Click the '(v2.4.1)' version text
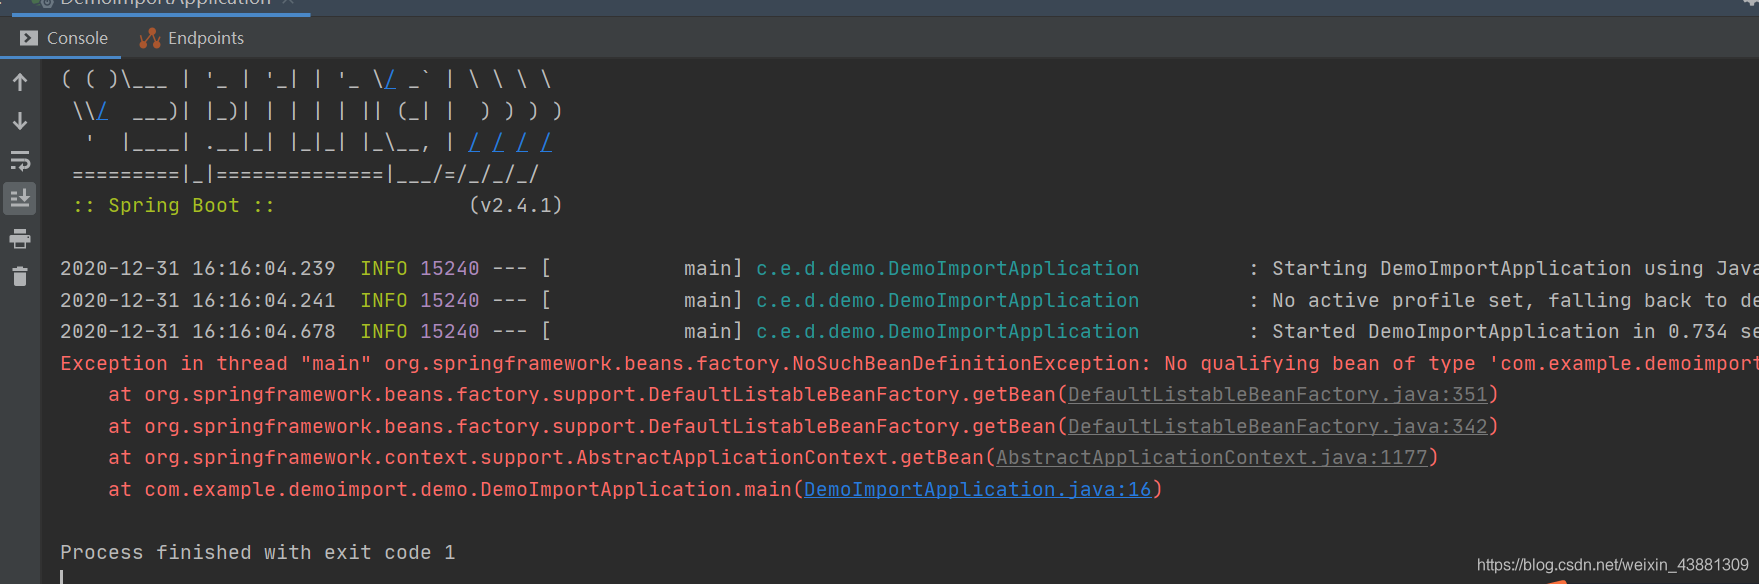This screenshot has height=584, width=1759. [516, 206]
